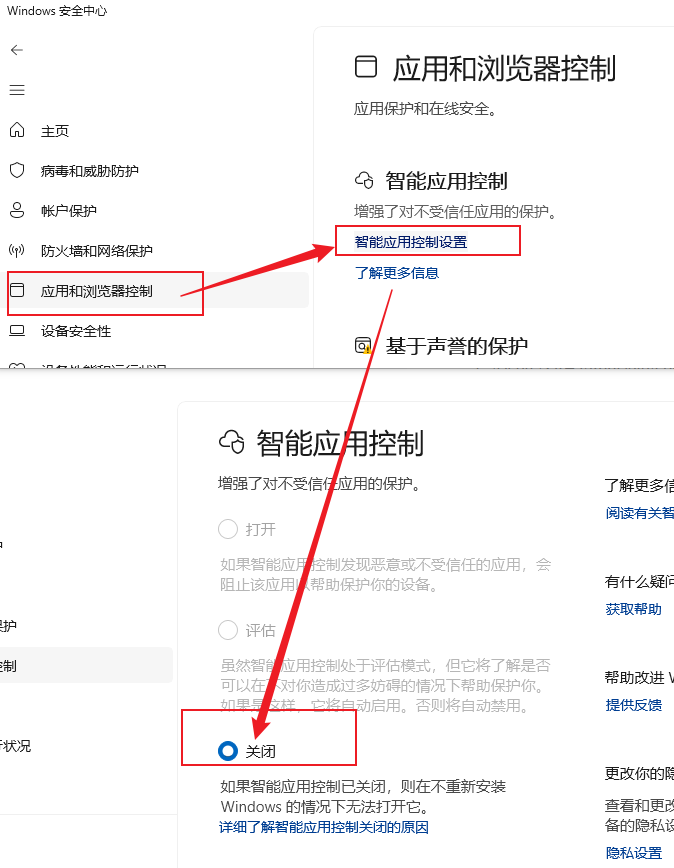The image size is (674, 868).
Task: Click the 更改你的隐 heading on the right
Action: (x=639, y=773)
